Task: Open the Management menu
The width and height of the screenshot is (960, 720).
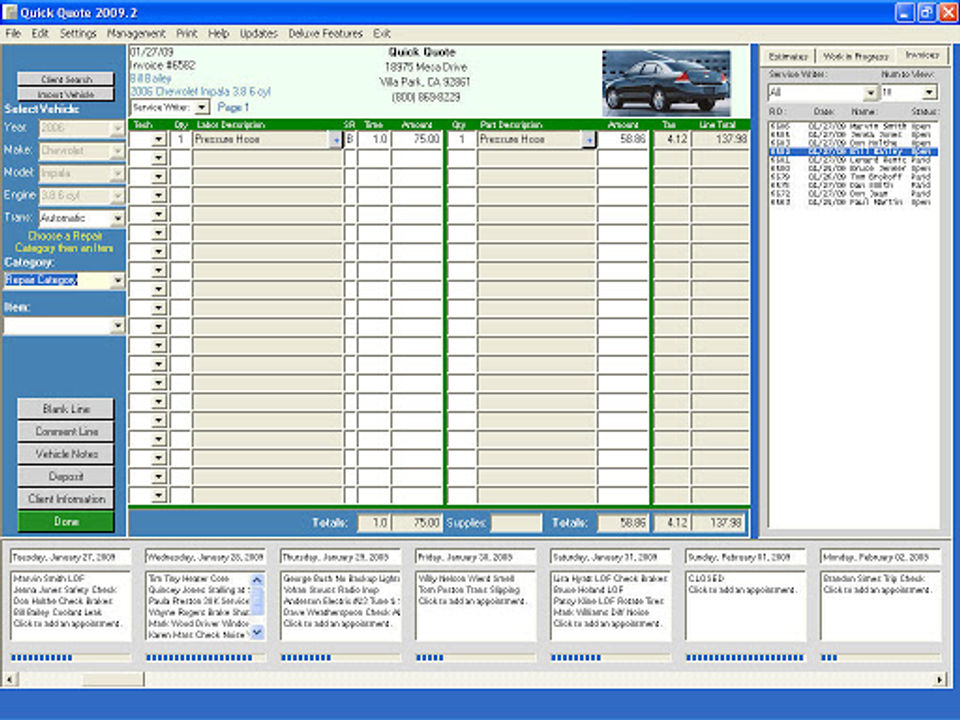Action: coord(136,33)
